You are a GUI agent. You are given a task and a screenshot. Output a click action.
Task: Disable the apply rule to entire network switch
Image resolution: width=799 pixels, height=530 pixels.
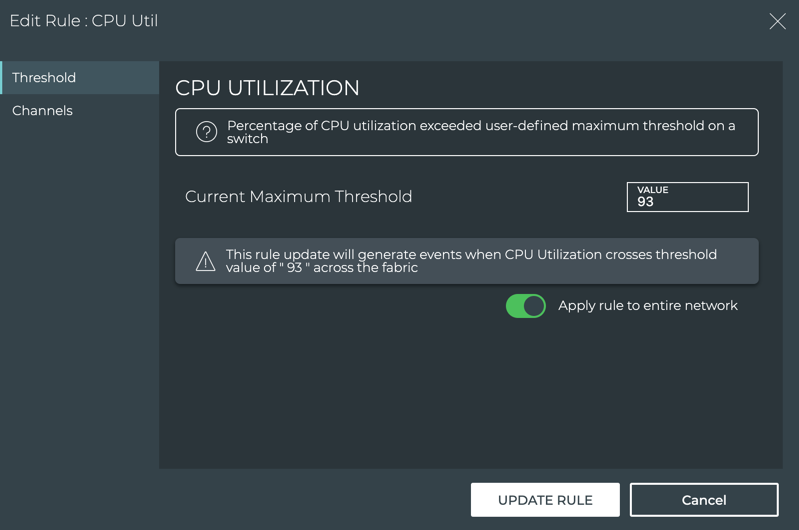click(526, 306)
